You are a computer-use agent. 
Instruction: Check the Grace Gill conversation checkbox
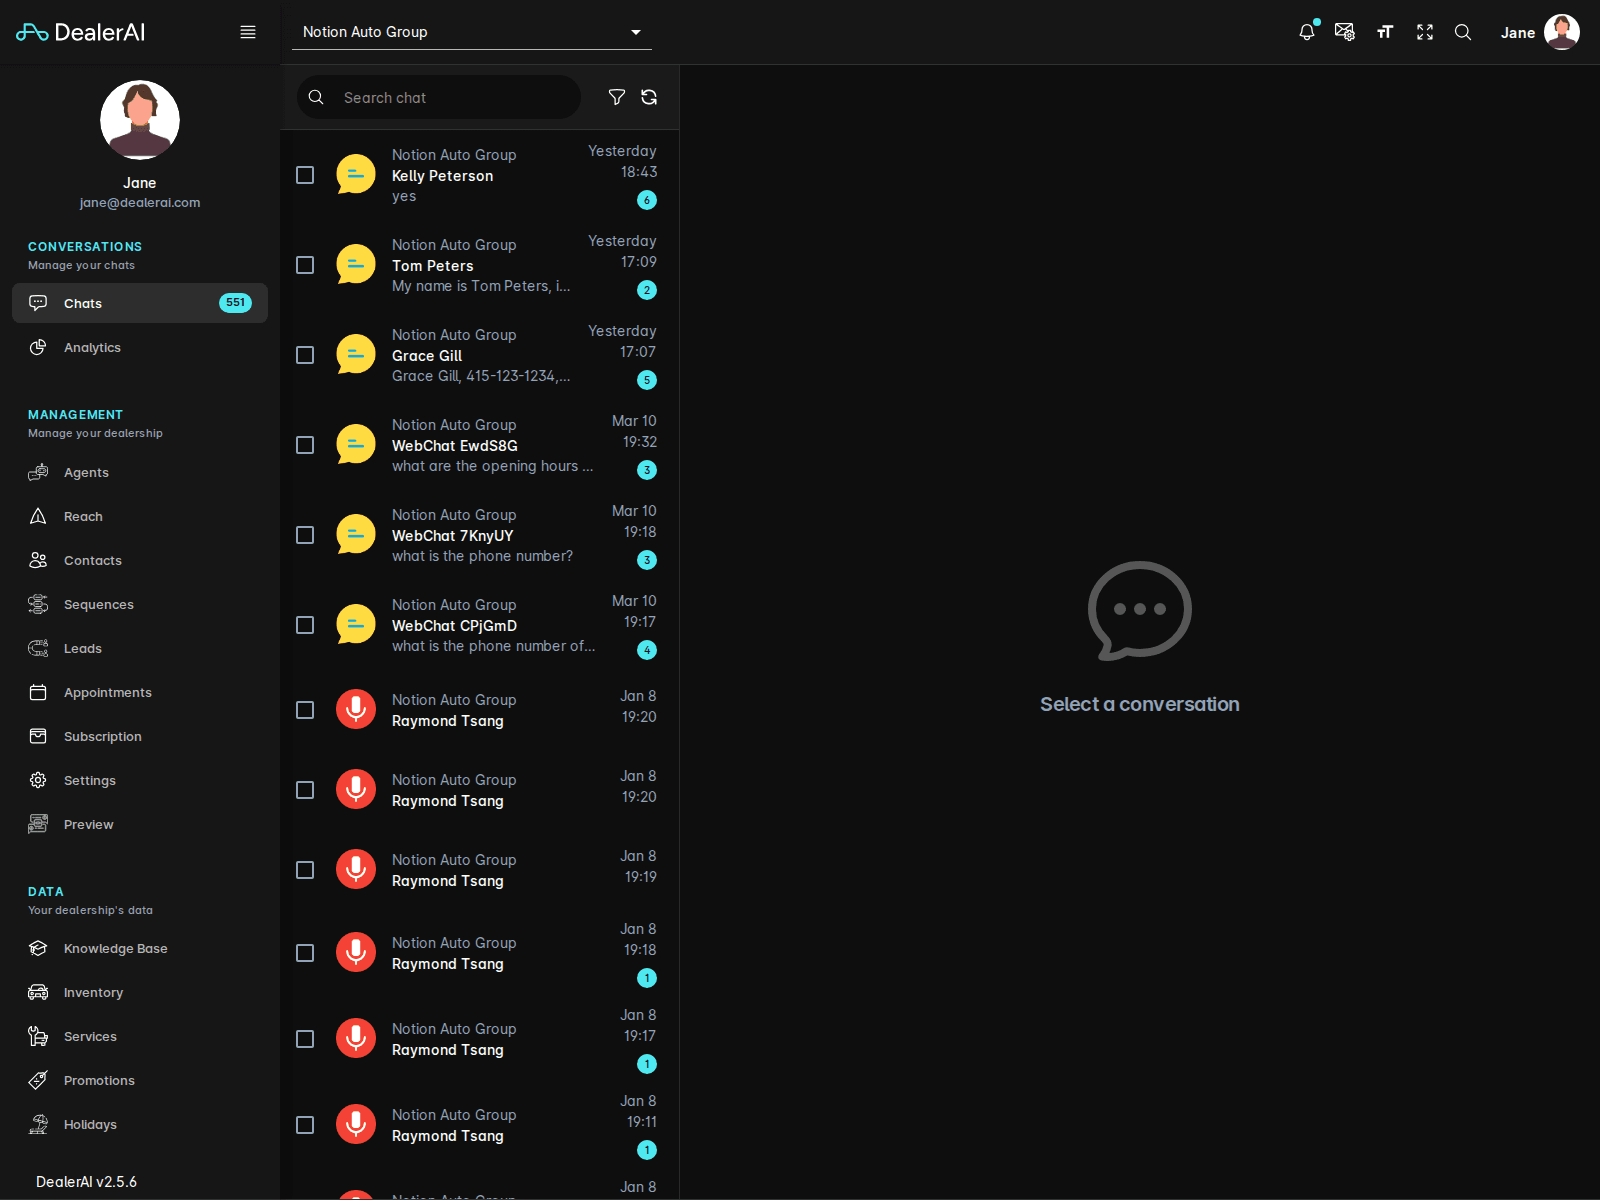coord(305,355)
